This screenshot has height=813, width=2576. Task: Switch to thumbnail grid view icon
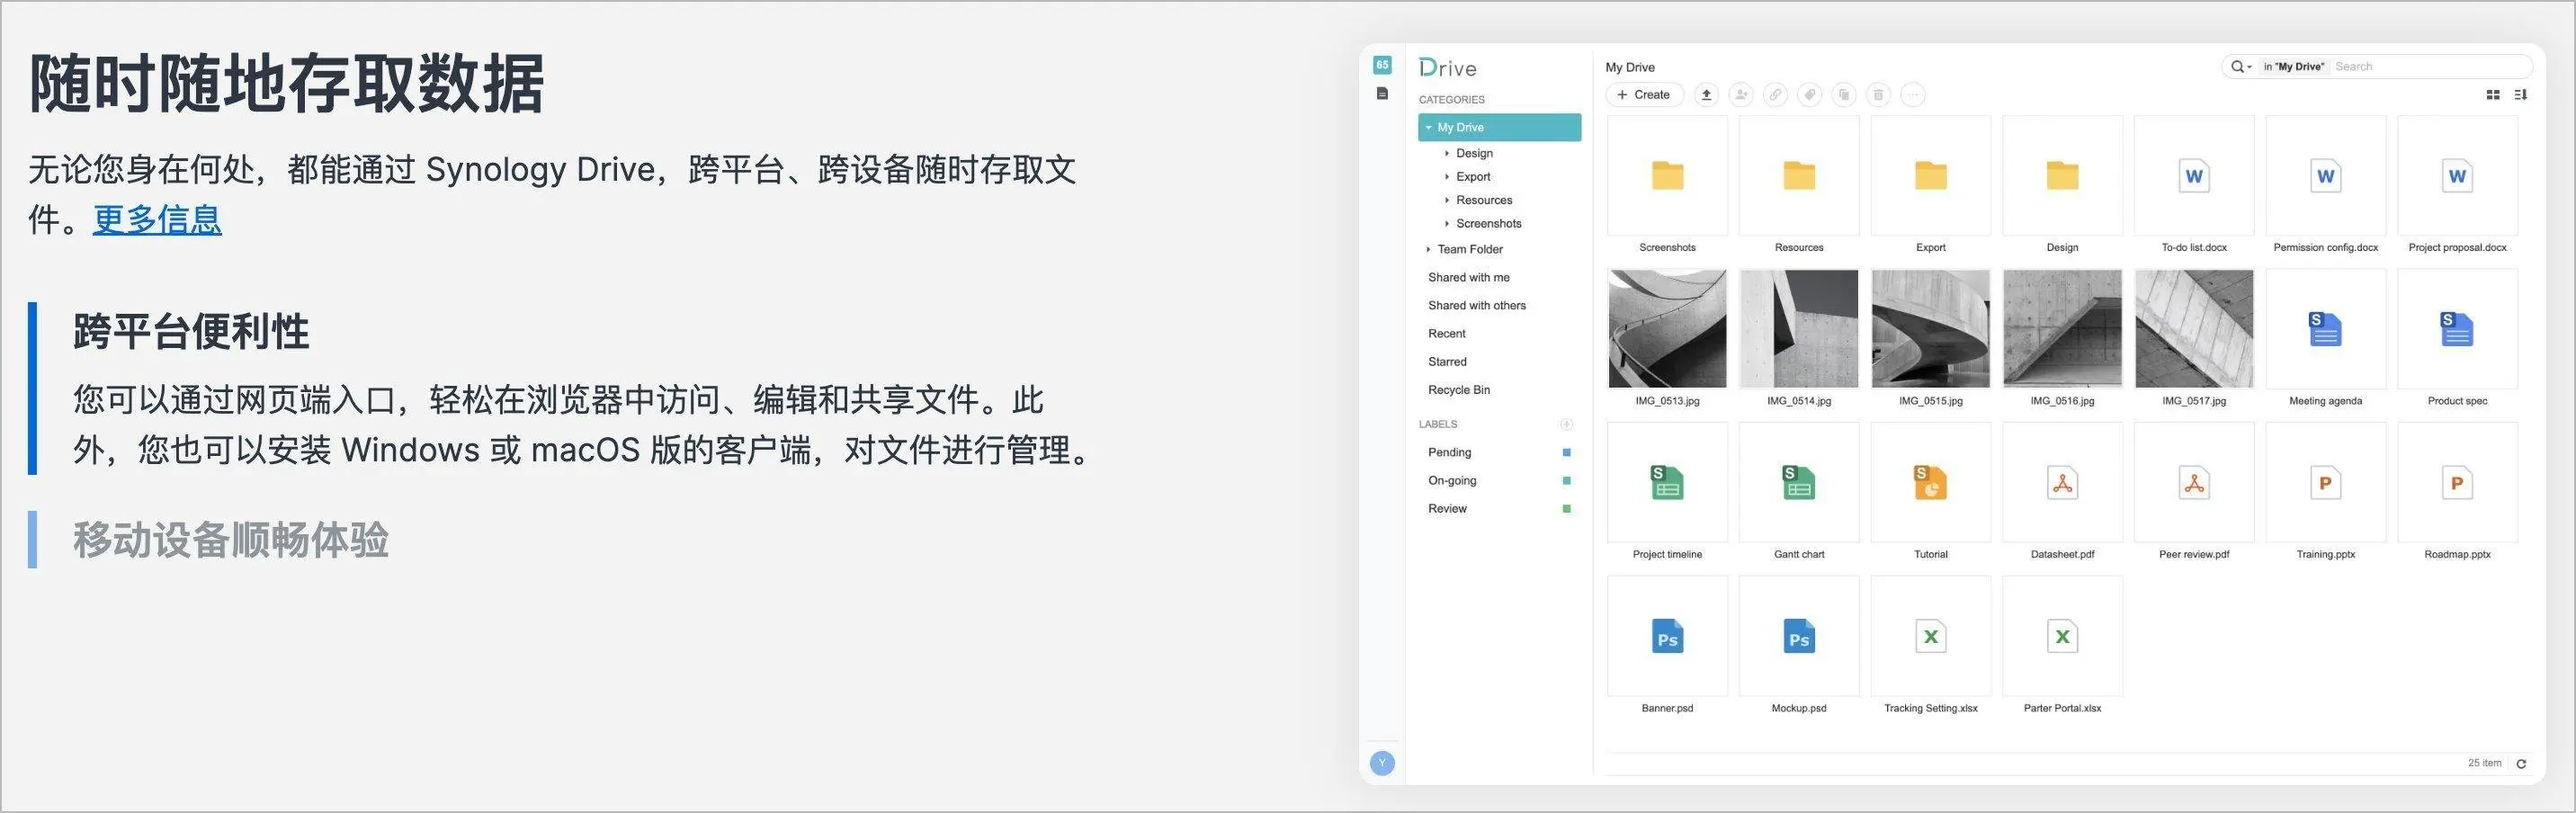(x=2492, y=95)
